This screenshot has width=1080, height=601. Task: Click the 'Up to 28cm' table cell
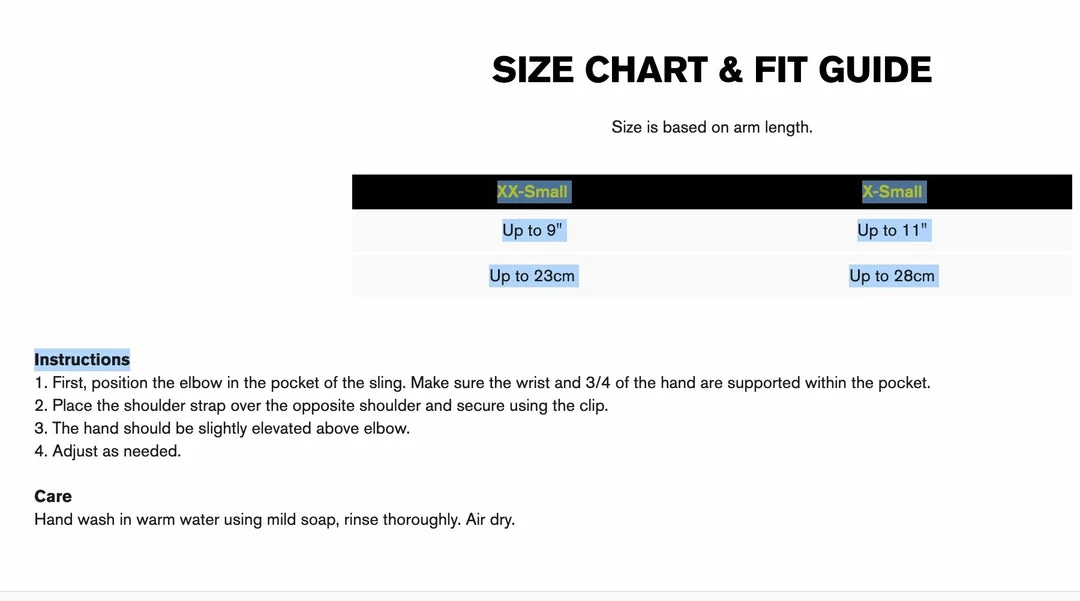[892, 276]
